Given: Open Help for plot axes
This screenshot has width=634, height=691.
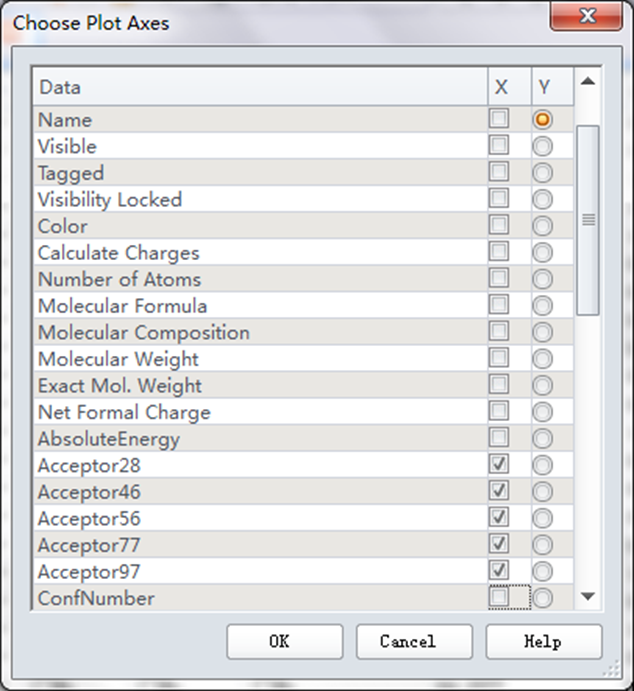Looking at the screenshot, I should click(543, 642).
